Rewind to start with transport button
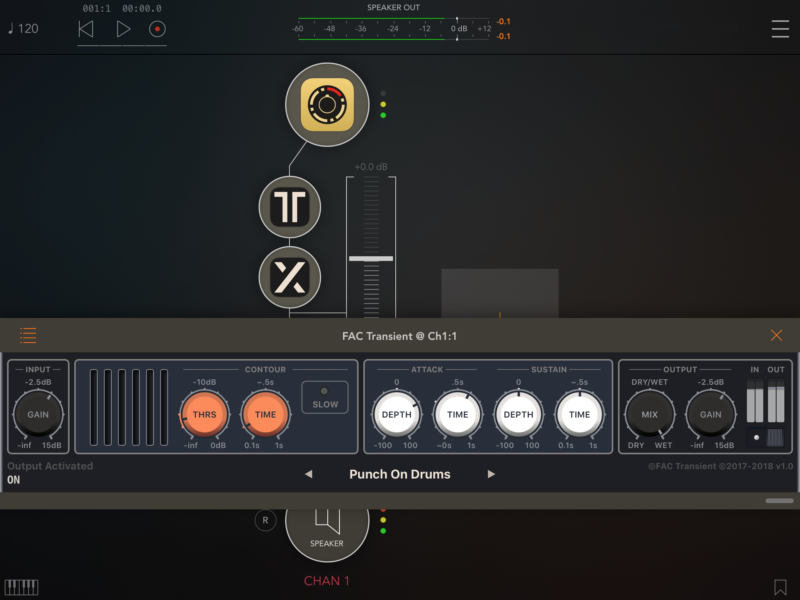800x600 pixels. (86, 29)
